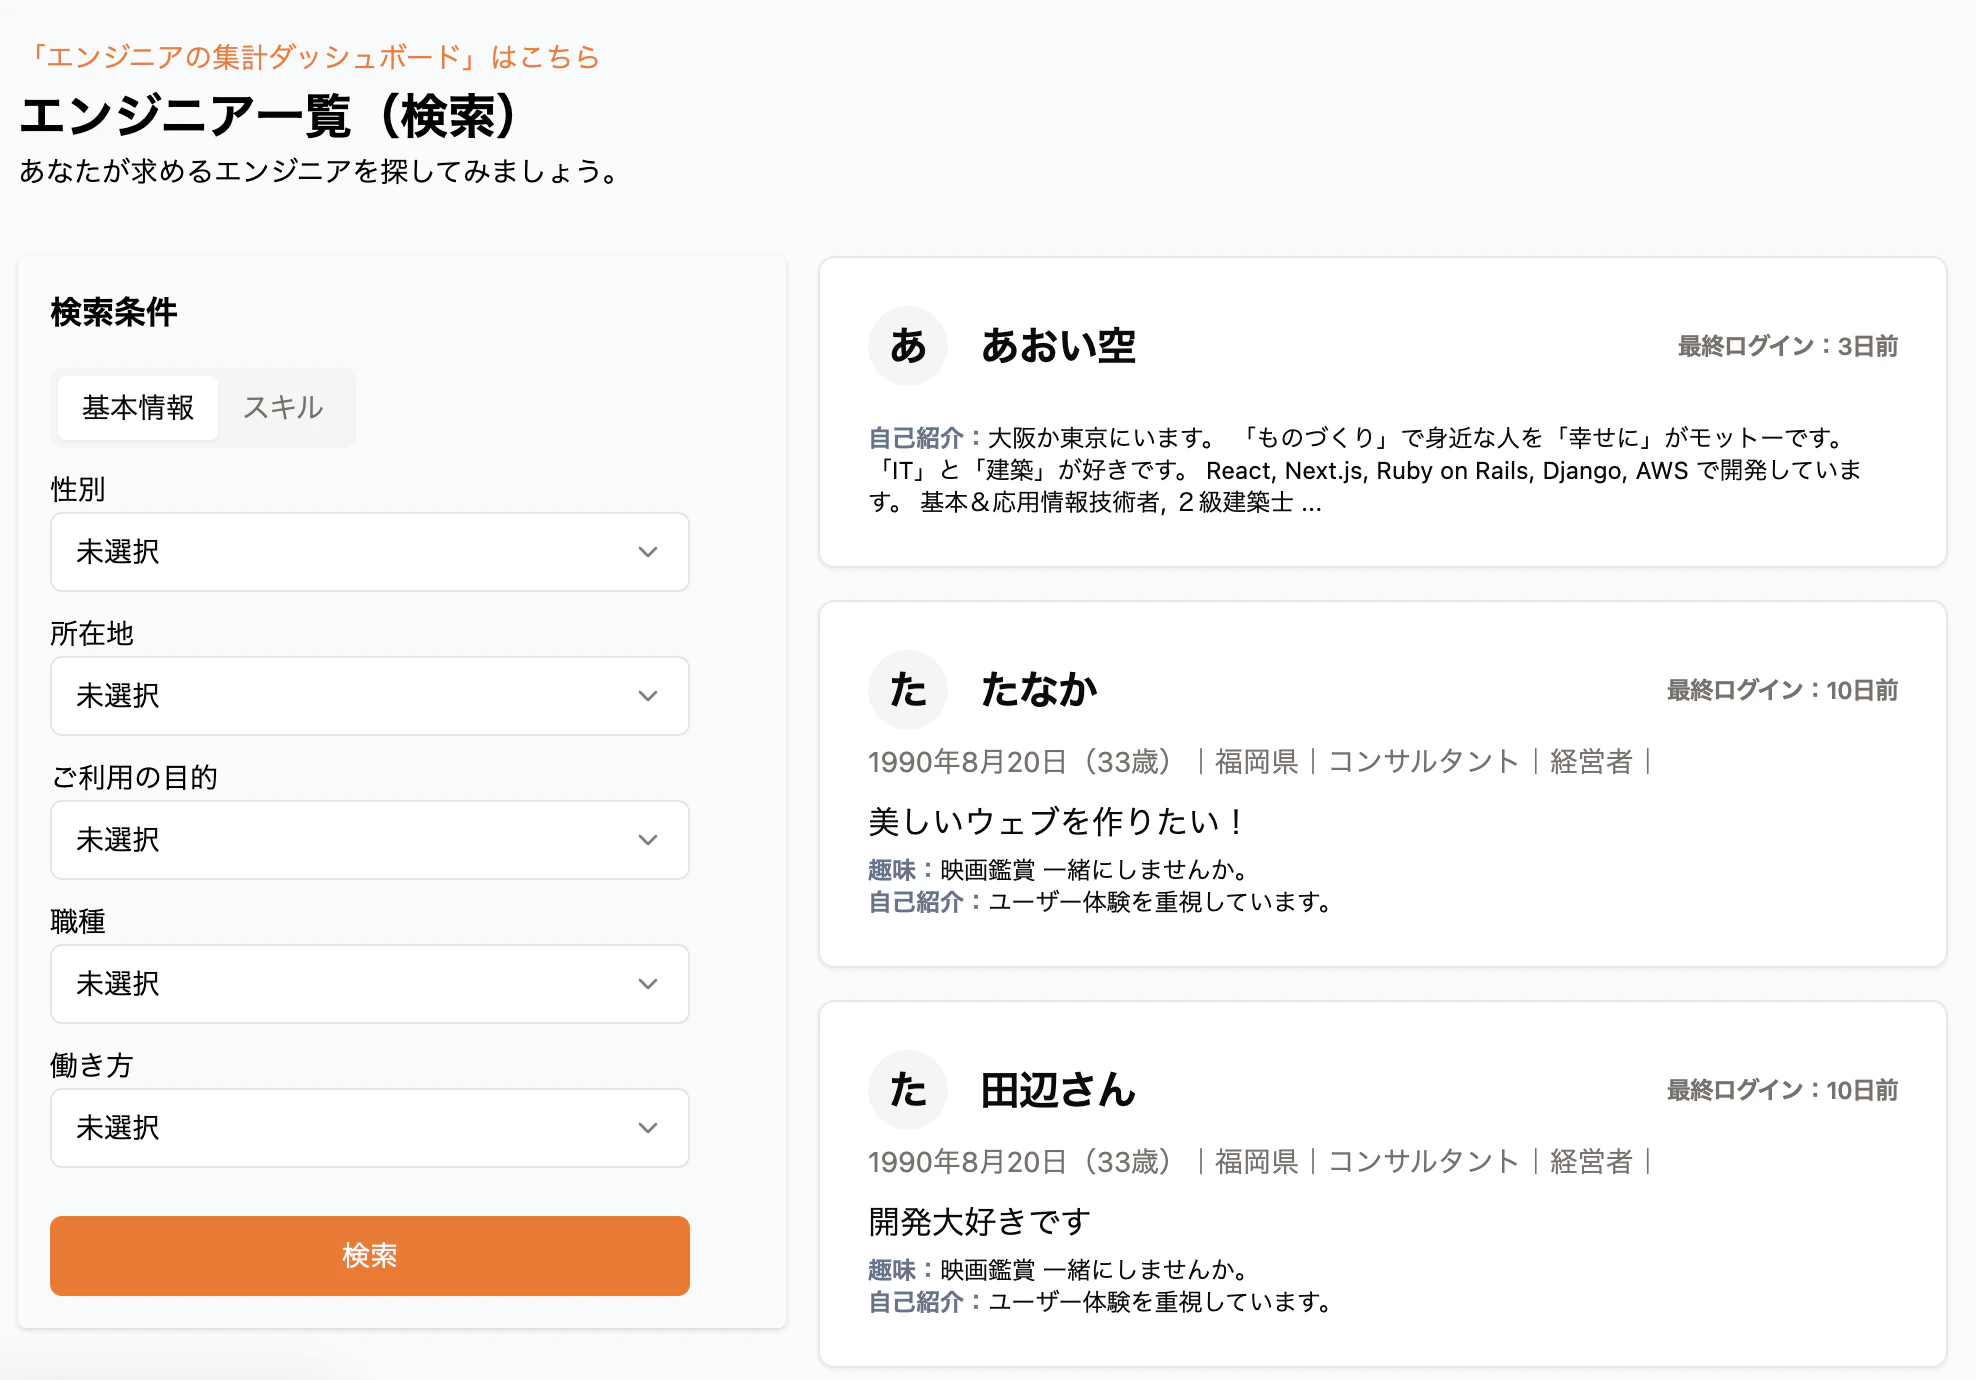The width and height of the screenshot is (1976, 1380).
Task: Click the chevron arrow in 働き方 select
Action: [648, 1128]
